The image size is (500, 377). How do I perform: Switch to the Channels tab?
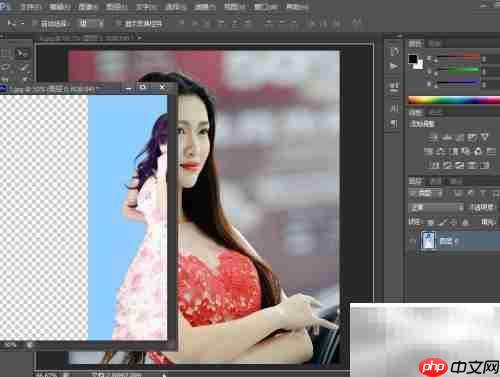[x=436, y=181]
